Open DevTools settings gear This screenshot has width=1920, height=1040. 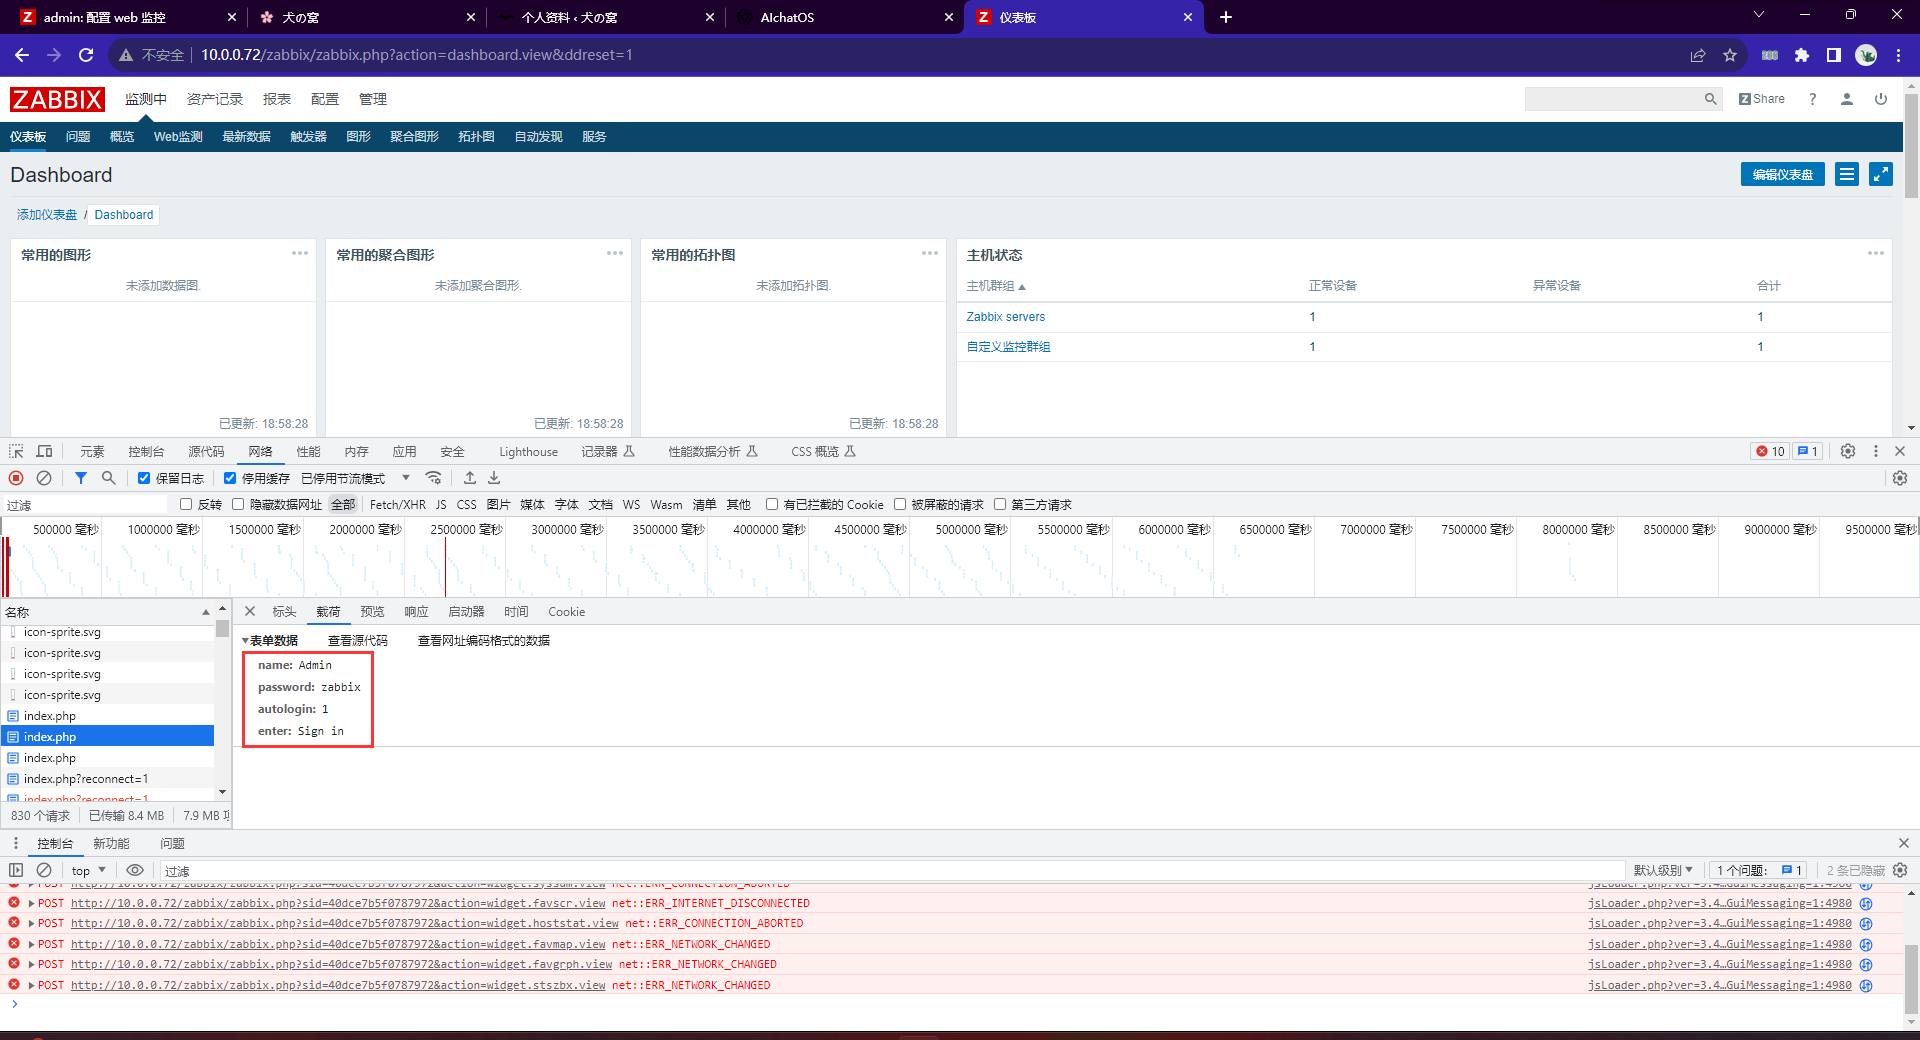tap(1848, 451)
